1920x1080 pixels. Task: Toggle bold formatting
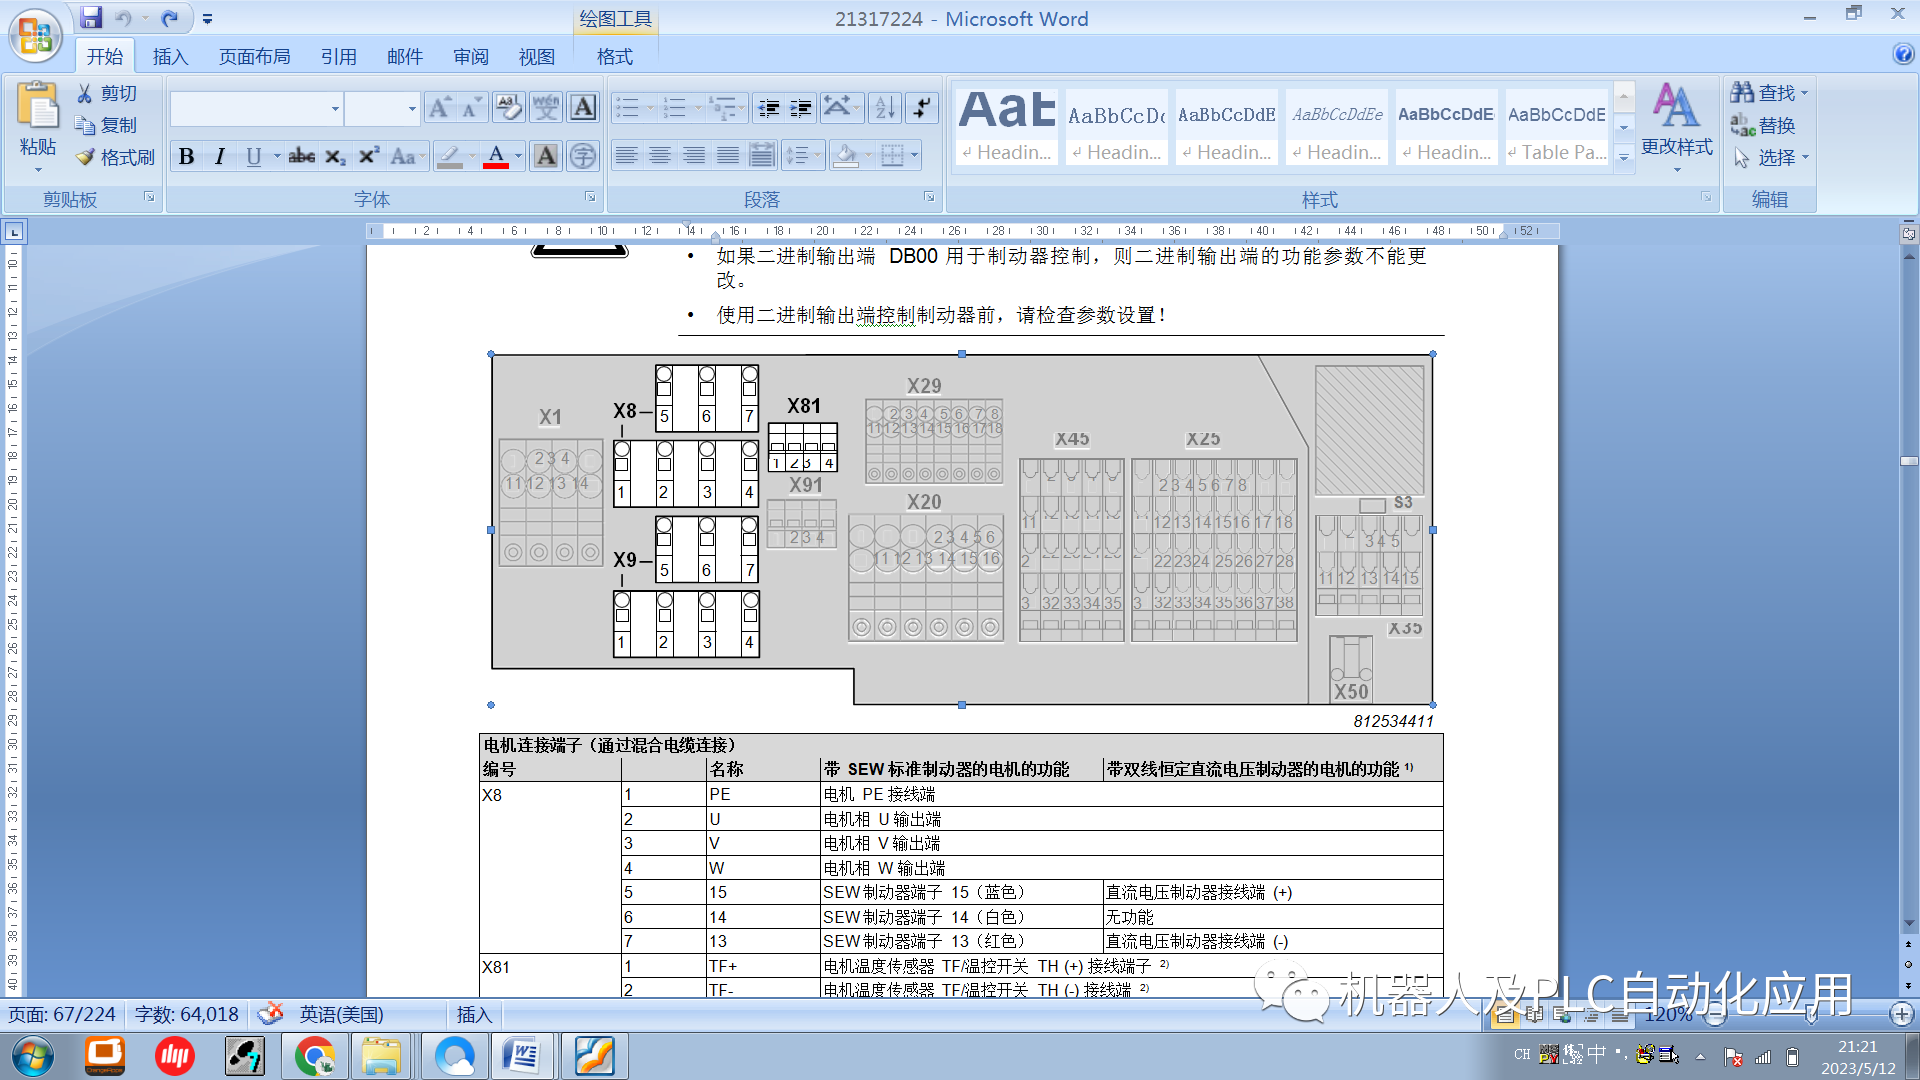coord(187,156)
